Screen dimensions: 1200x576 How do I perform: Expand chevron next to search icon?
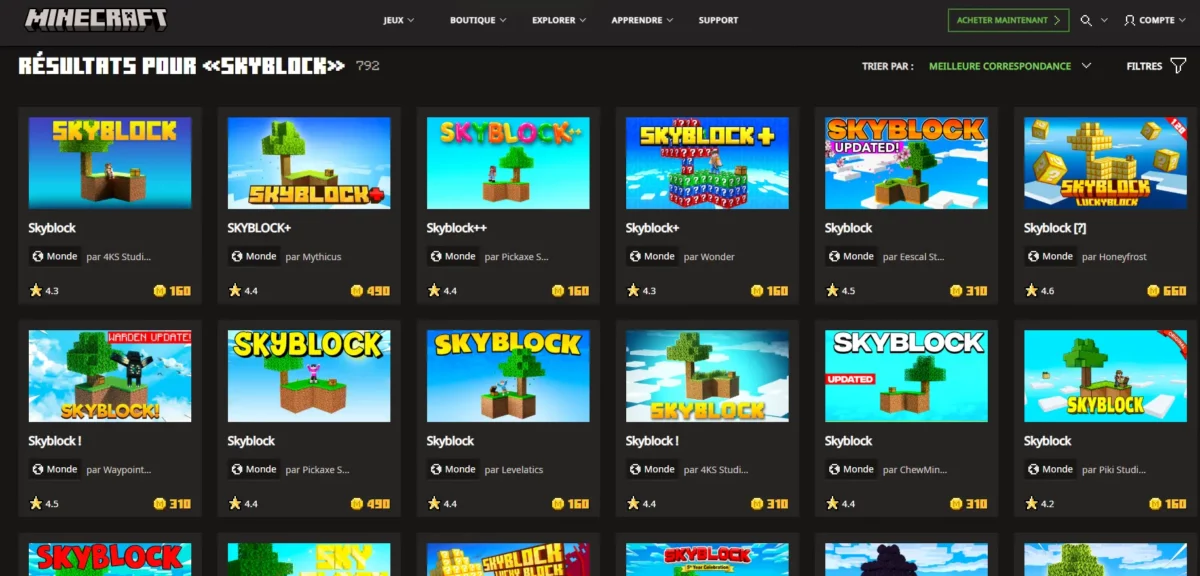[x=1104, y=20]
